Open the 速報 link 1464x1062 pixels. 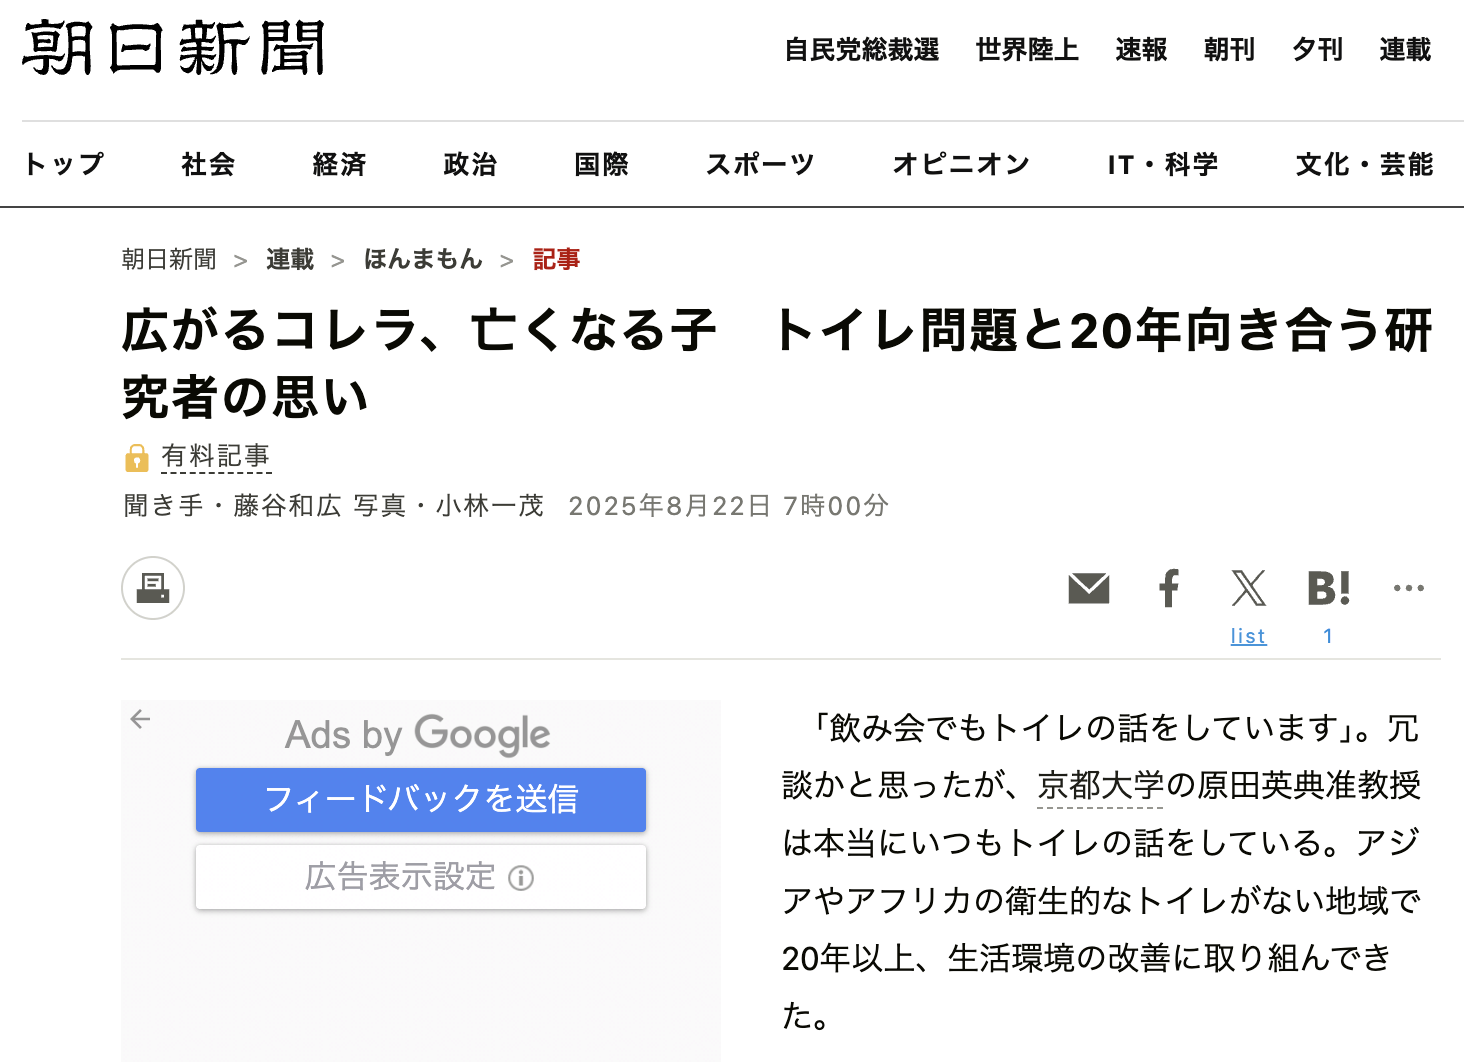point(1141,49)
